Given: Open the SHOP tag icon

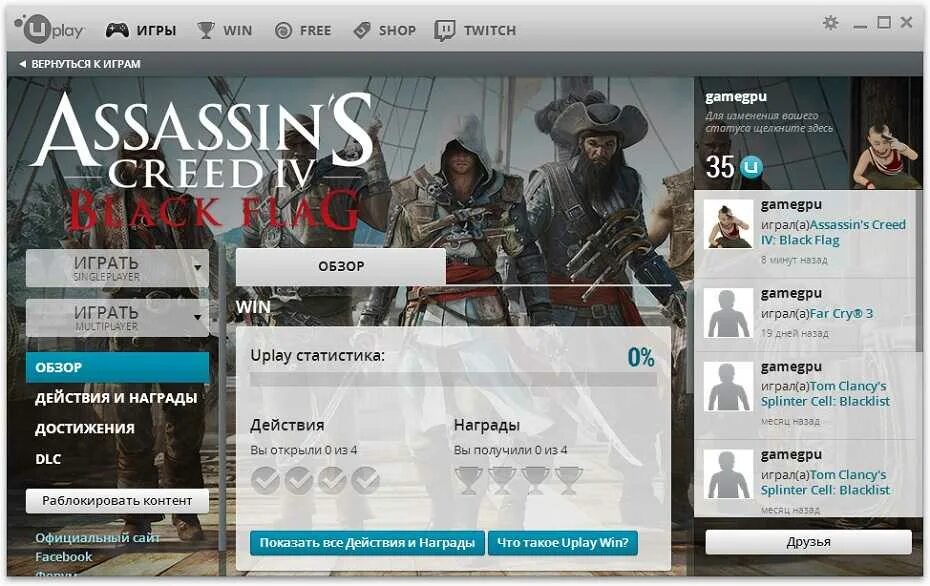Looking at the screenshot, I should pos(362,30).
